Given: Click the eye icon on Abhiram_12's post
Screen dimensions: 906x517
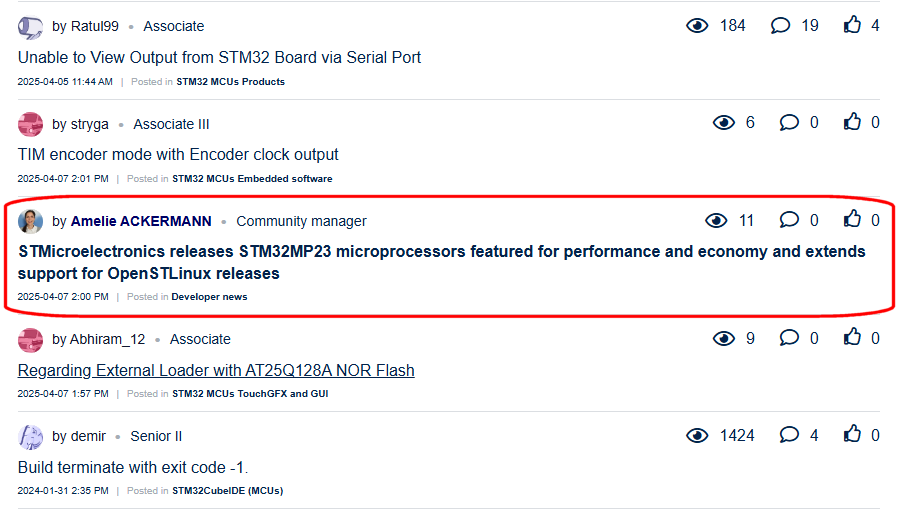Looking at the screenshot, I should (723, 338).
